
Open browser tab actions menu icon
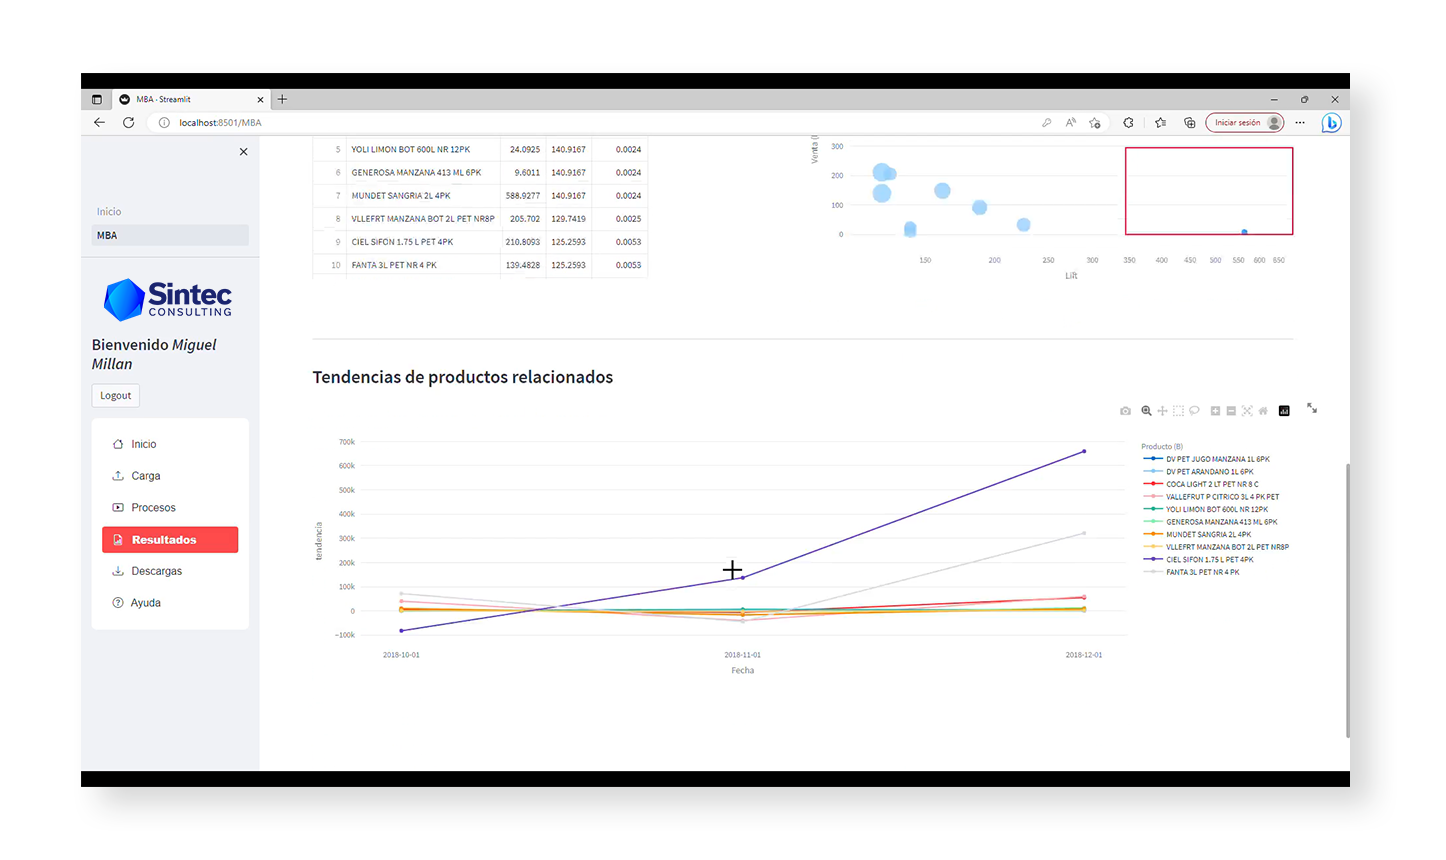97,99
